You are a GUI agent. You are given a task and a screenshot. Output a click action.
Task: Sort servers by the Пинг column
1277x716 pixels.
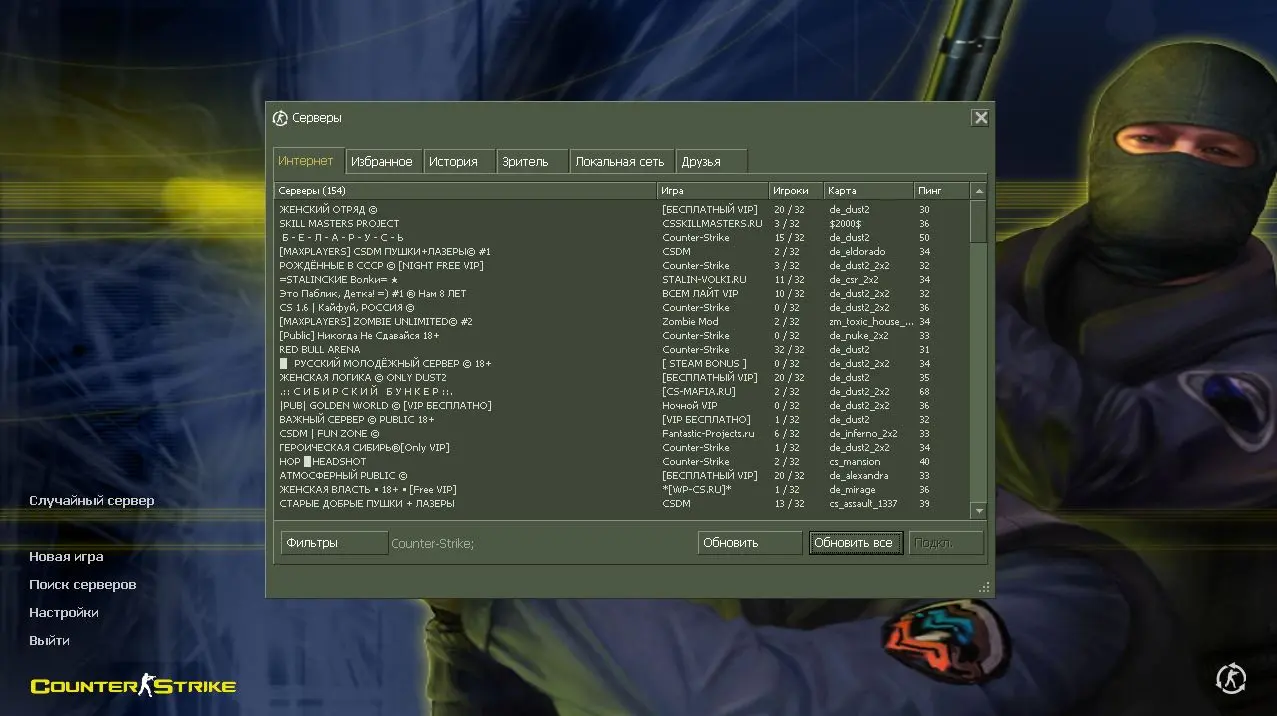point(940,190)
